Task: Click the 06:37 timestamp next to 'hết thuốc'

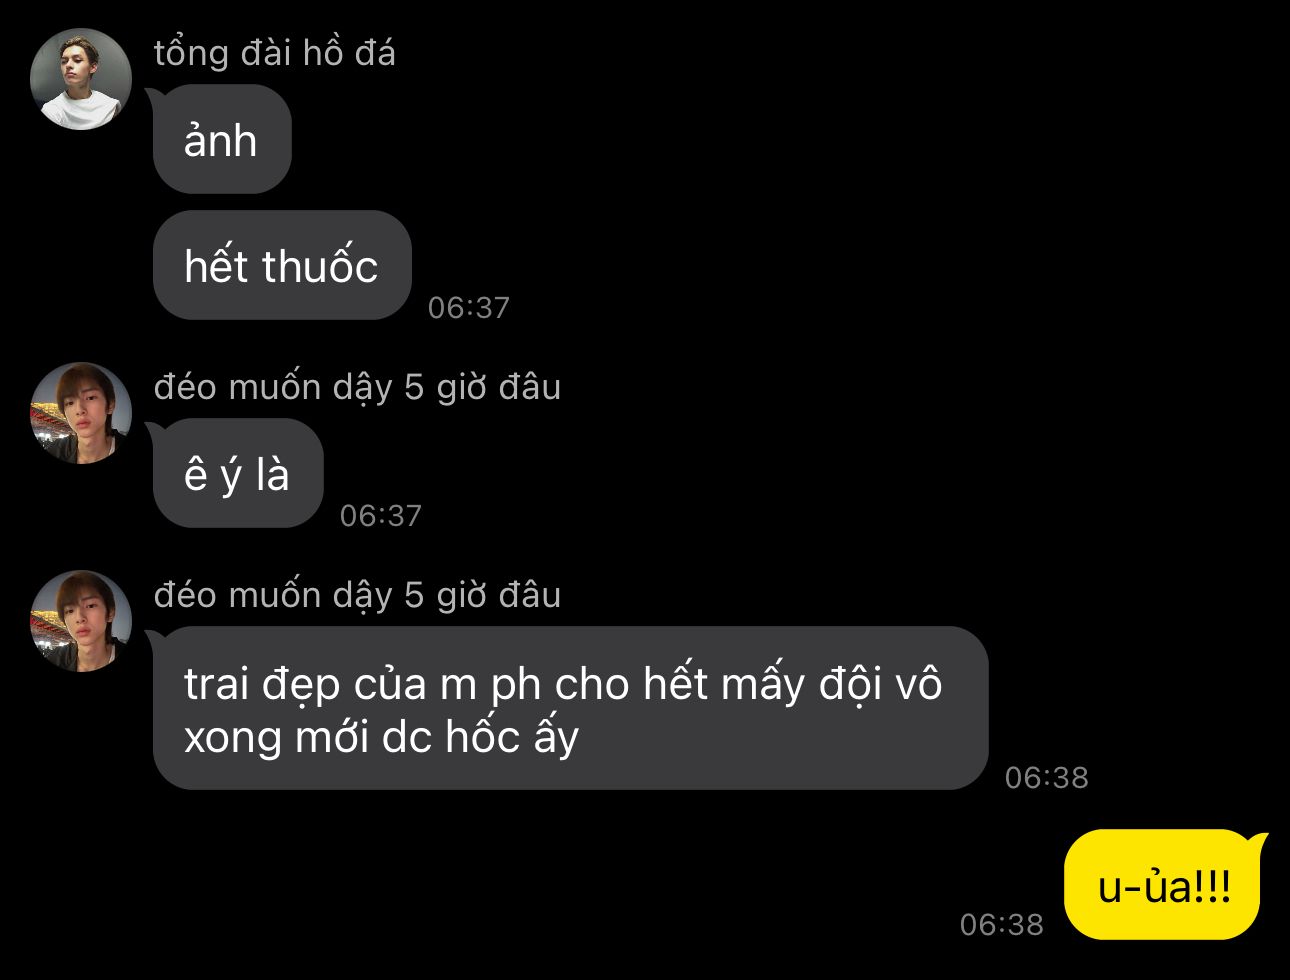Action: (469, 307)
